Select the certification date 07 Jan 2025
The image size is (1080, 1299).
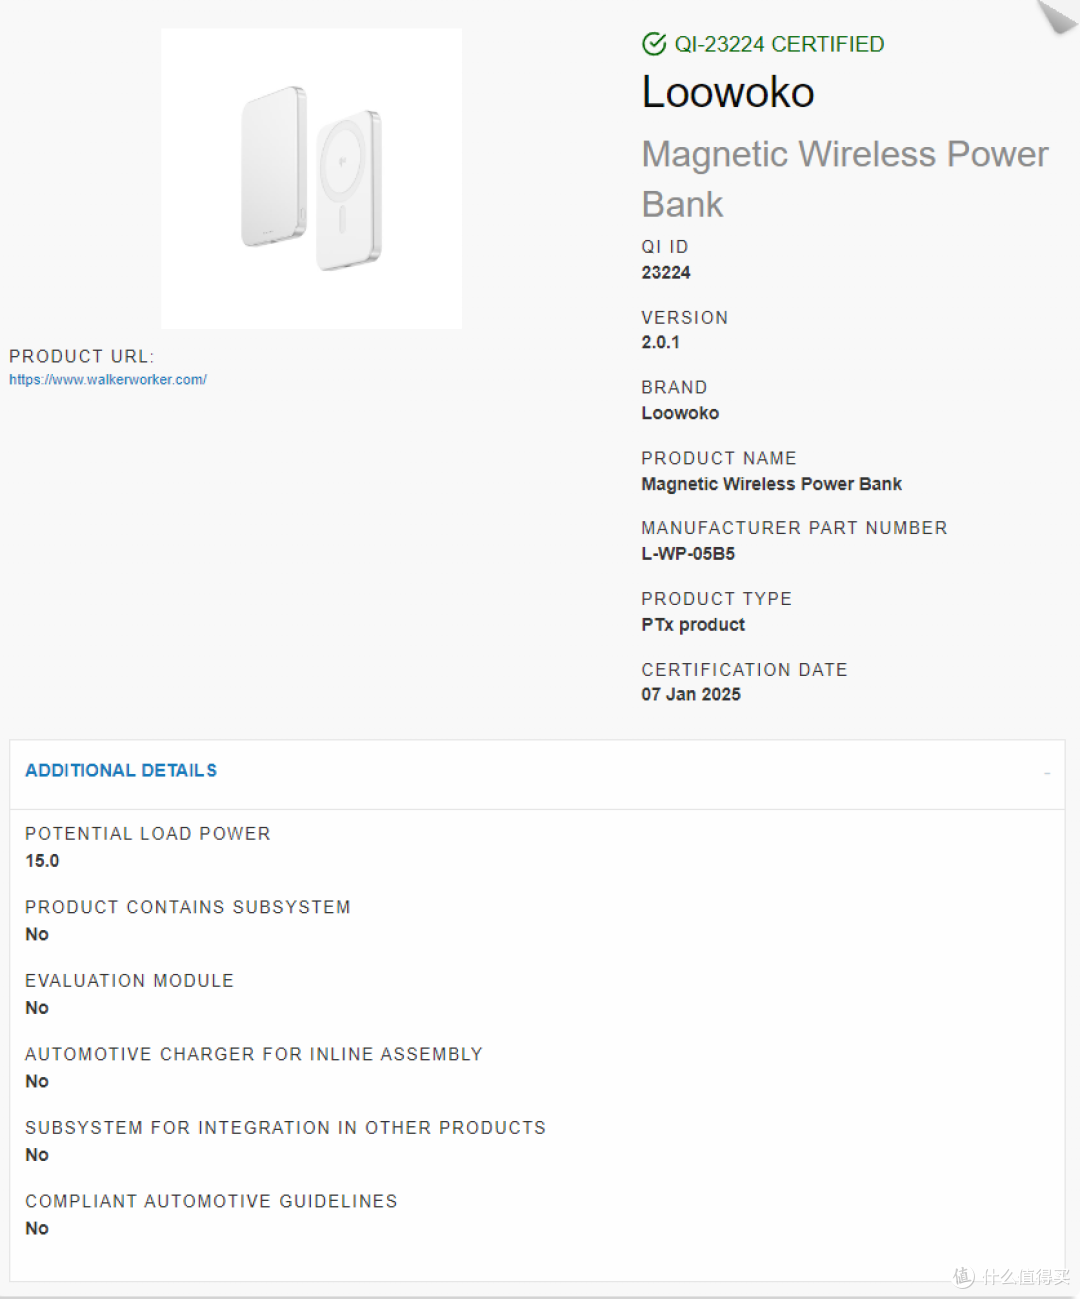(691, 695)
